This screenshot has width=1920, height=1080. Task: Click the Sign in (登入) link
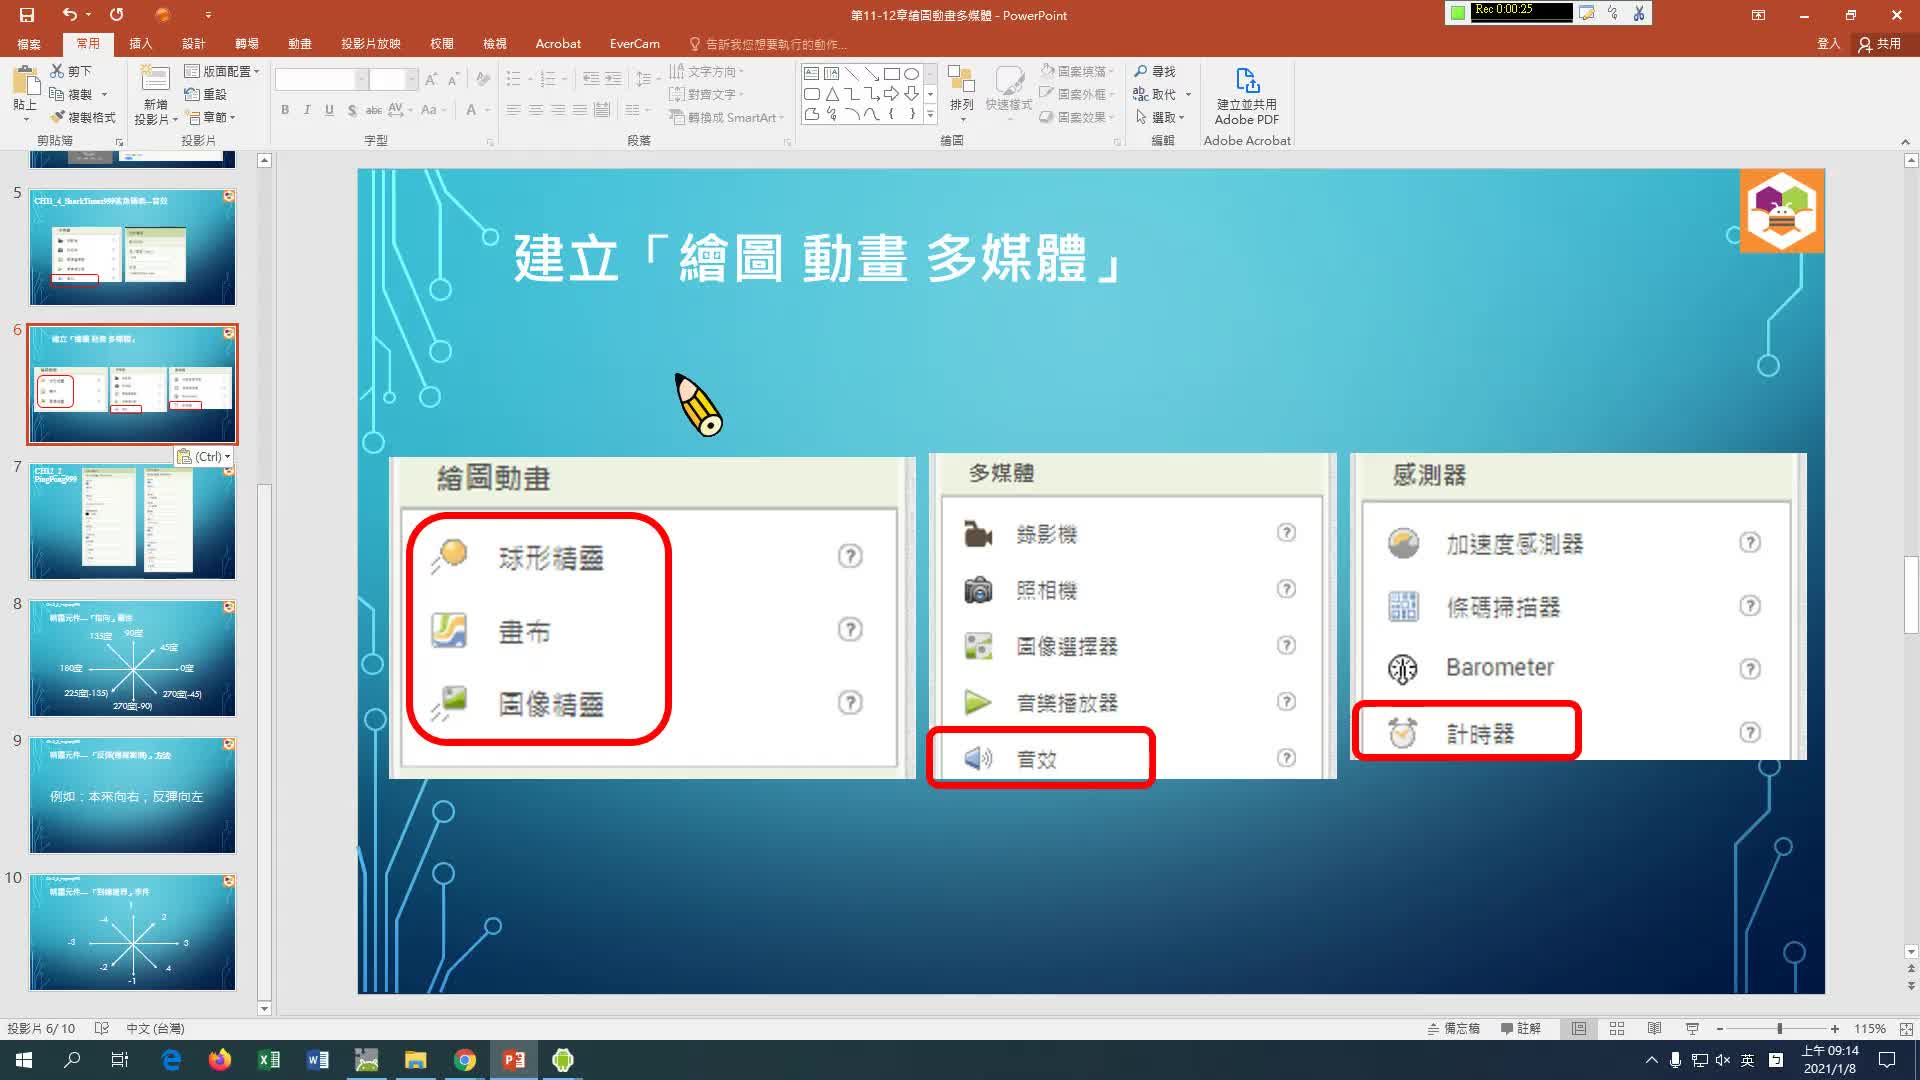click(1828, 44)
